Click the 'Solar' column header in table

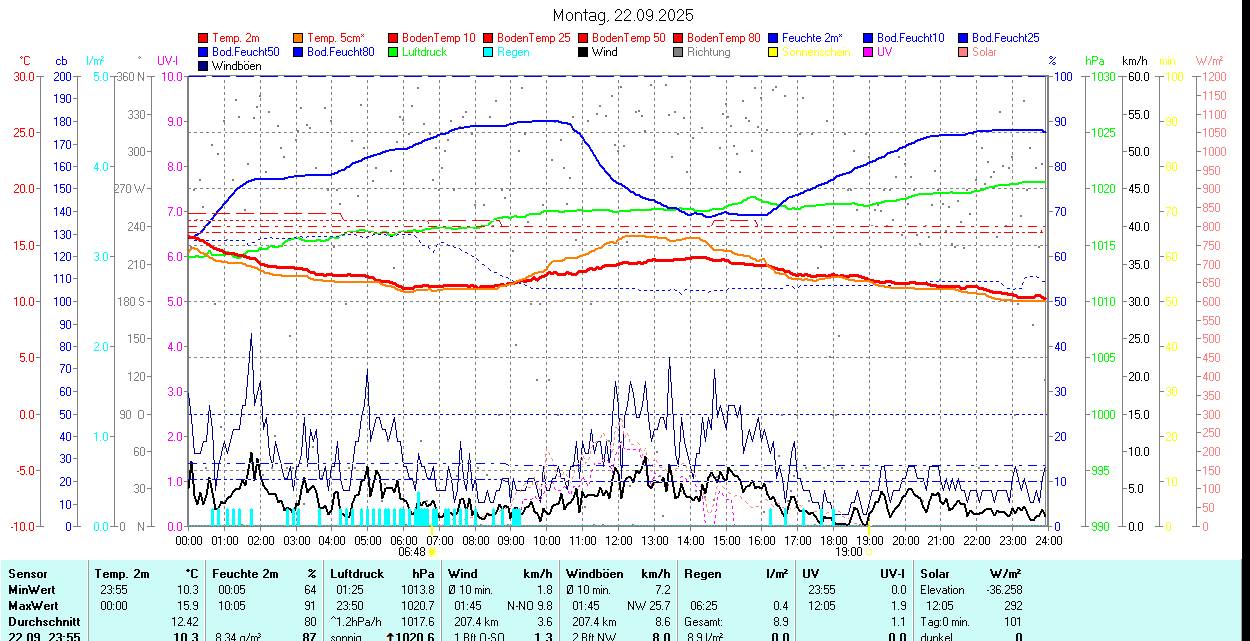click(x=935, y=574)
